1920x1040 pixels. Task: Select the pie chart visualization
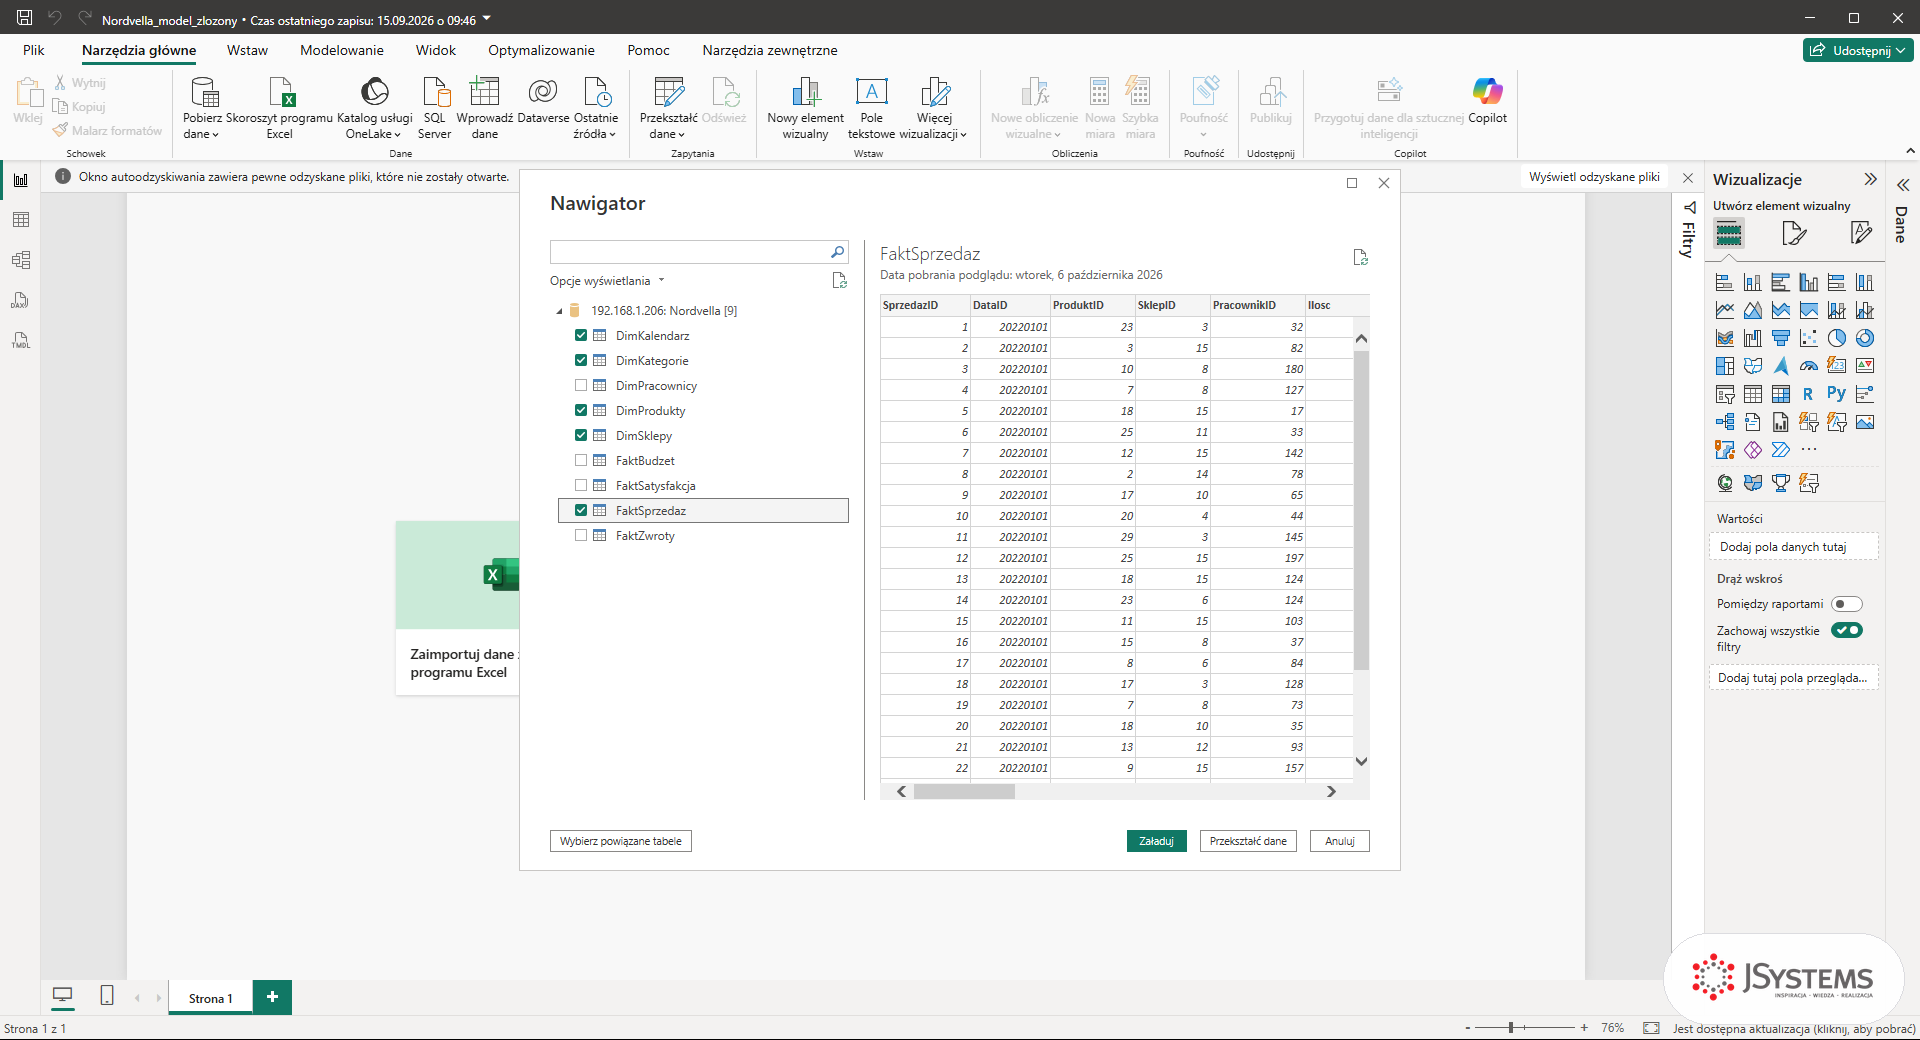coord(1837,338)
